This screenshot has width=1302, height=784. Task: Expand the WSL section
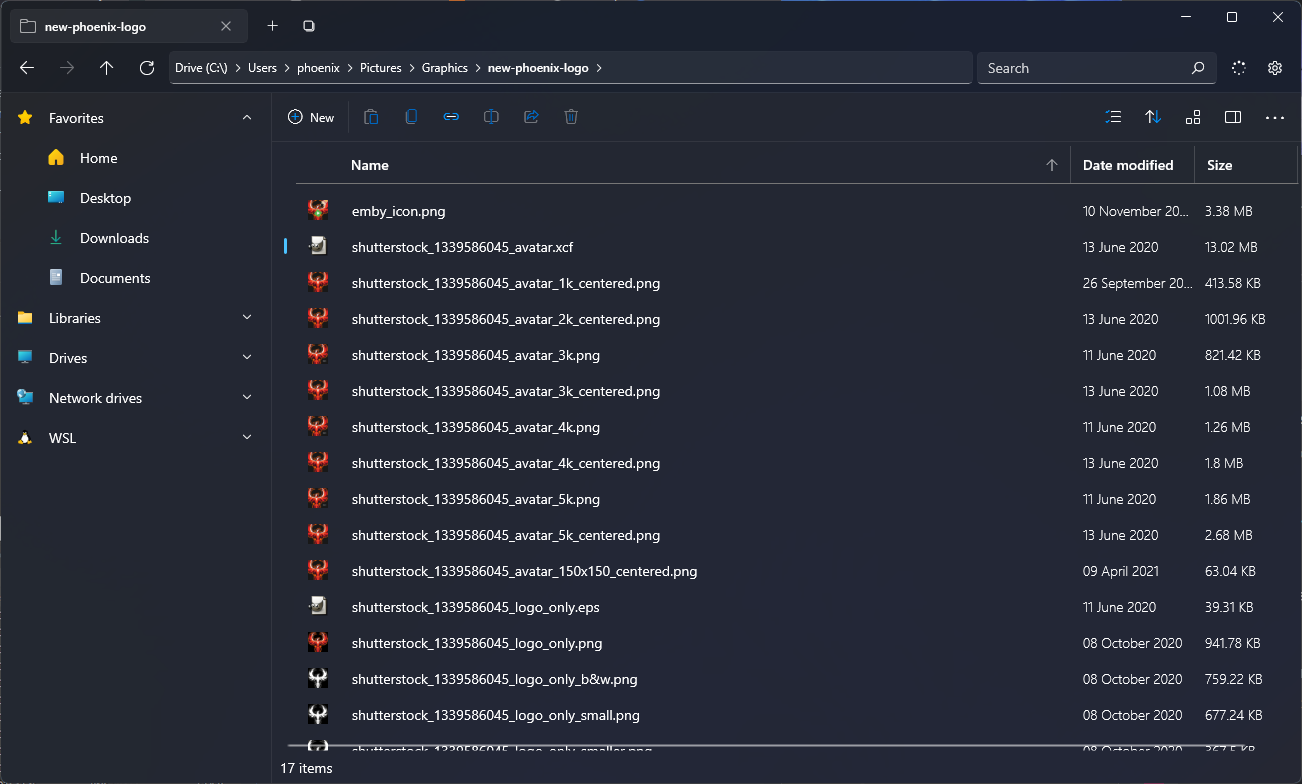(x=247, y=438)
